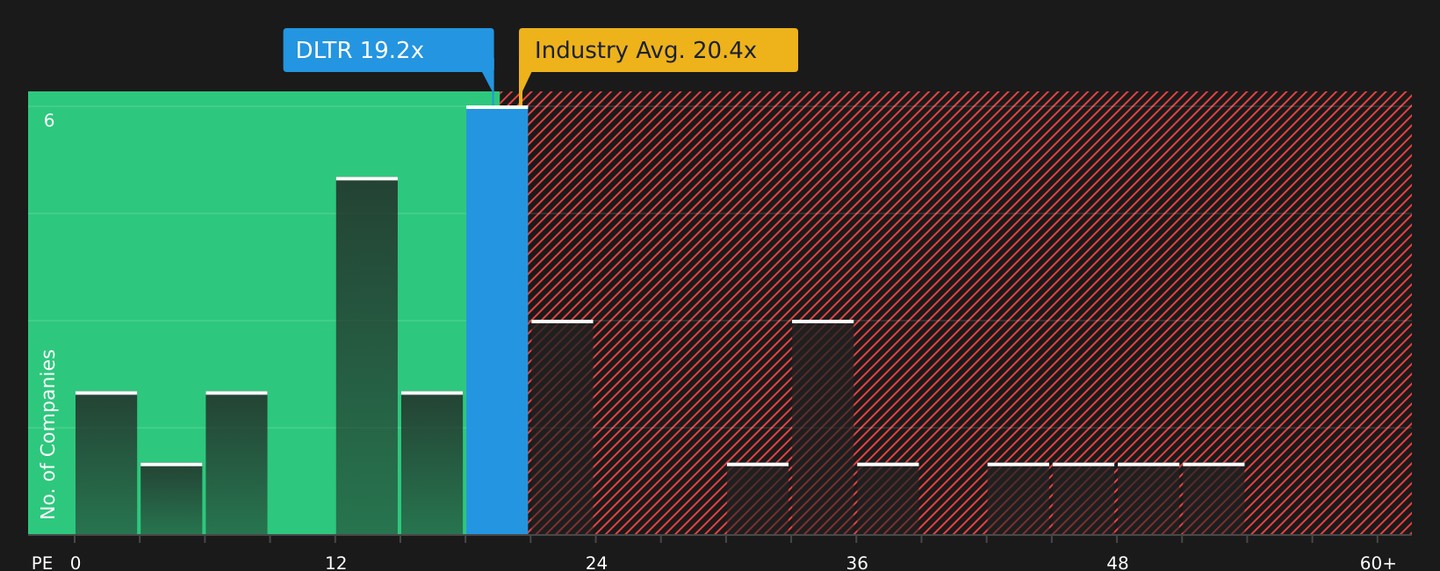Click the x-axis label 12
The height and width of the screenshot is (571, 1440).
click(336, 563)
